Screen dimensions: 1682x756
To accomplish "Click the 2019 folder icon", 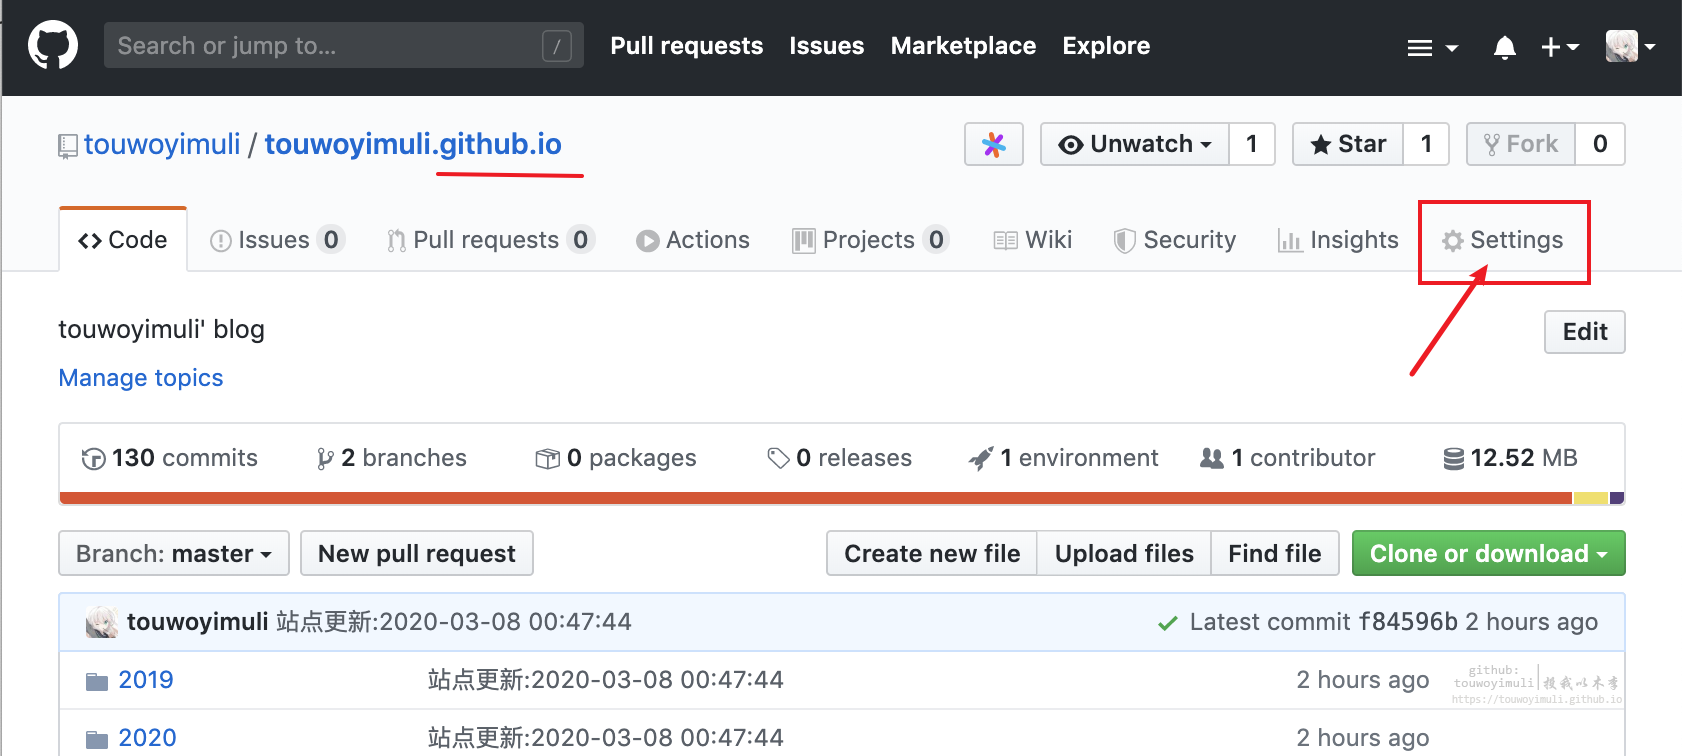I will point(97,681).
